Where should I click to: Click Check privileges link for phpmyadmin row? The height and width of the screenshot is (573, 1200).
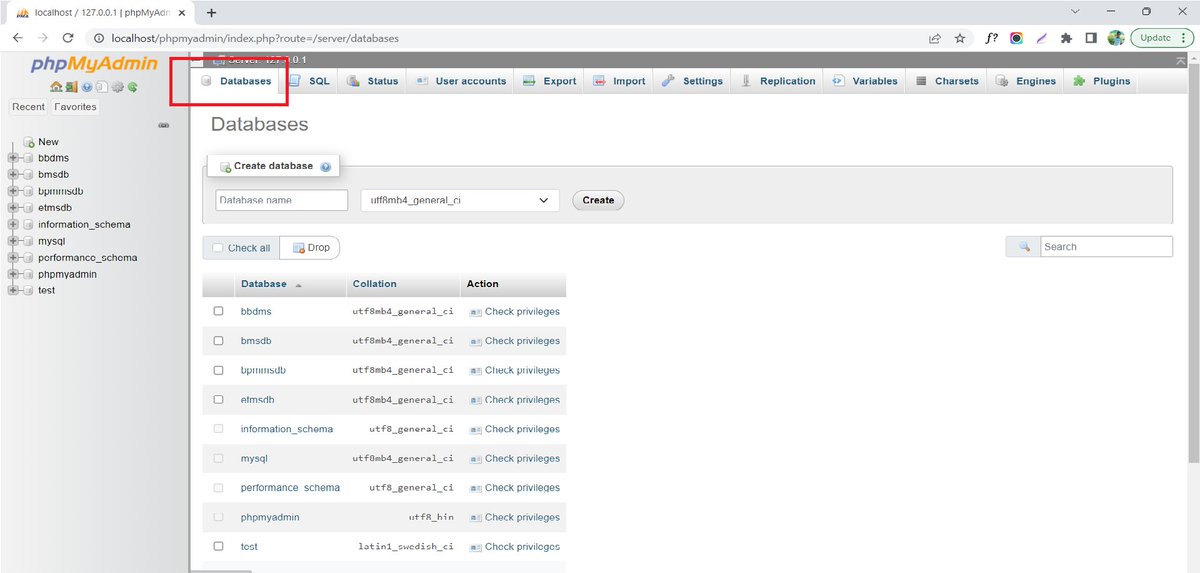pyautogui.click(x=522, y=518)
